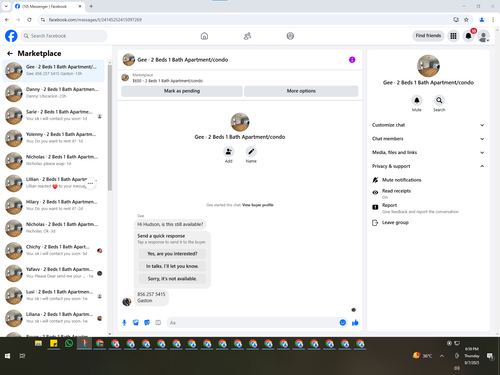Add people to the chat

click(x=229, y=152)
